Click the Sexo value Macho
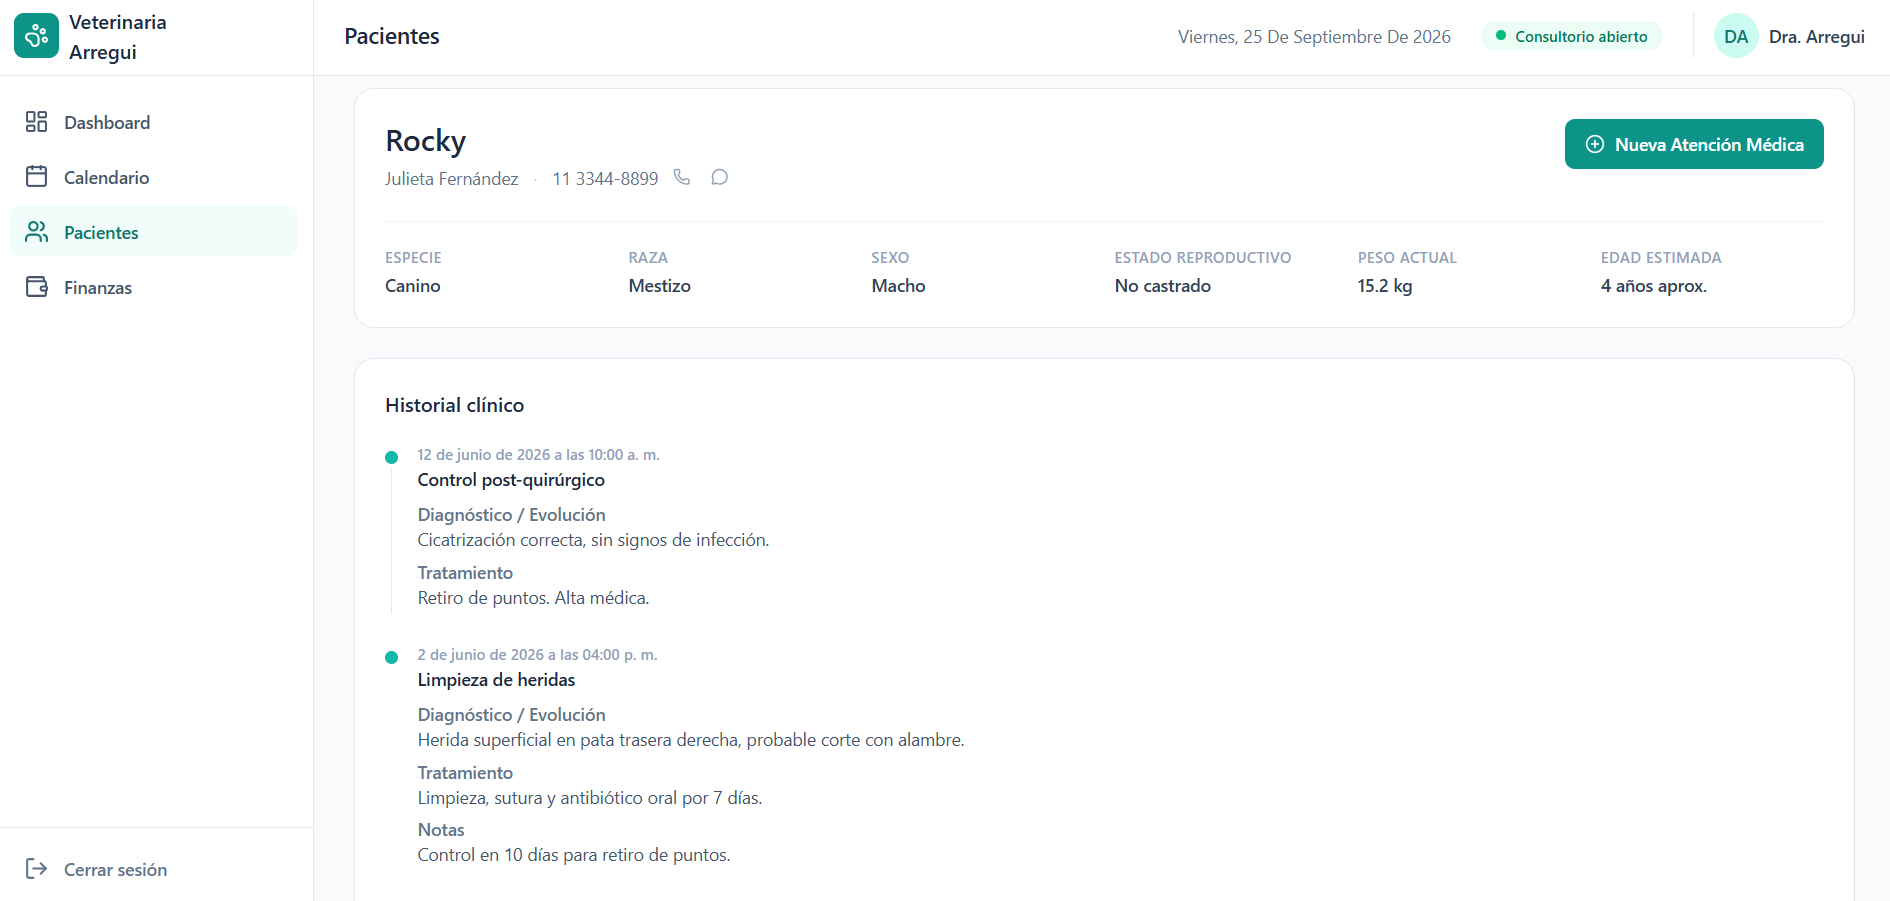1890x901 pixels. coord(898,286)
